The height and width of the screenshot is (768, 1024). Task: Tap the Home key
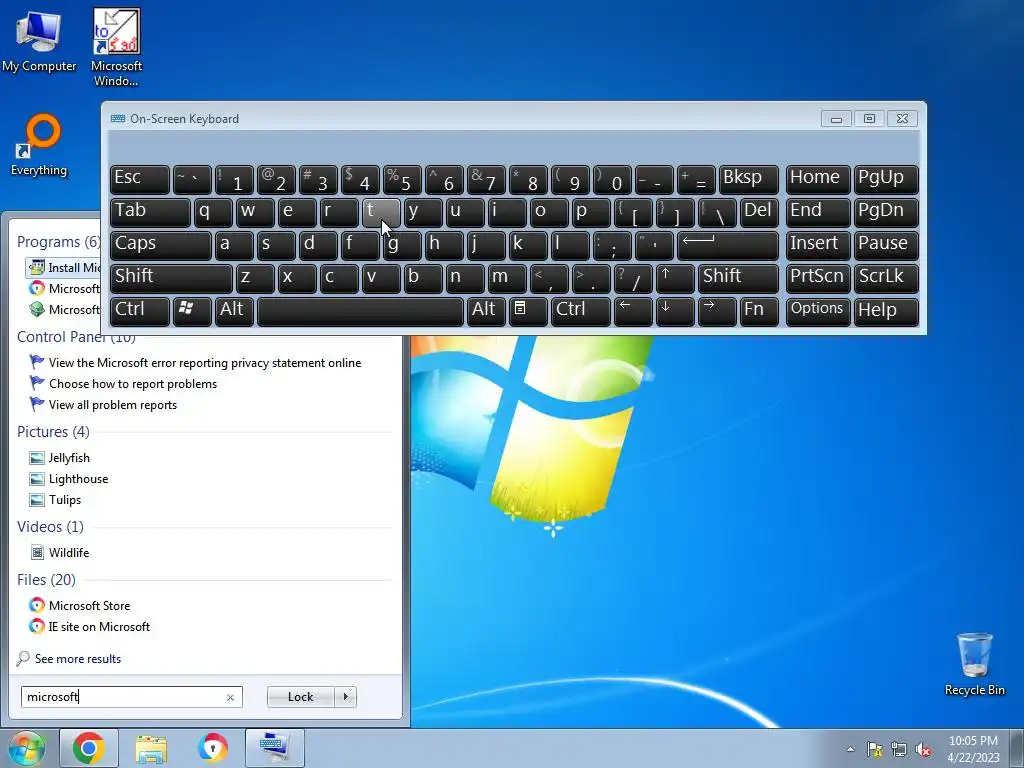pos(818,179)
